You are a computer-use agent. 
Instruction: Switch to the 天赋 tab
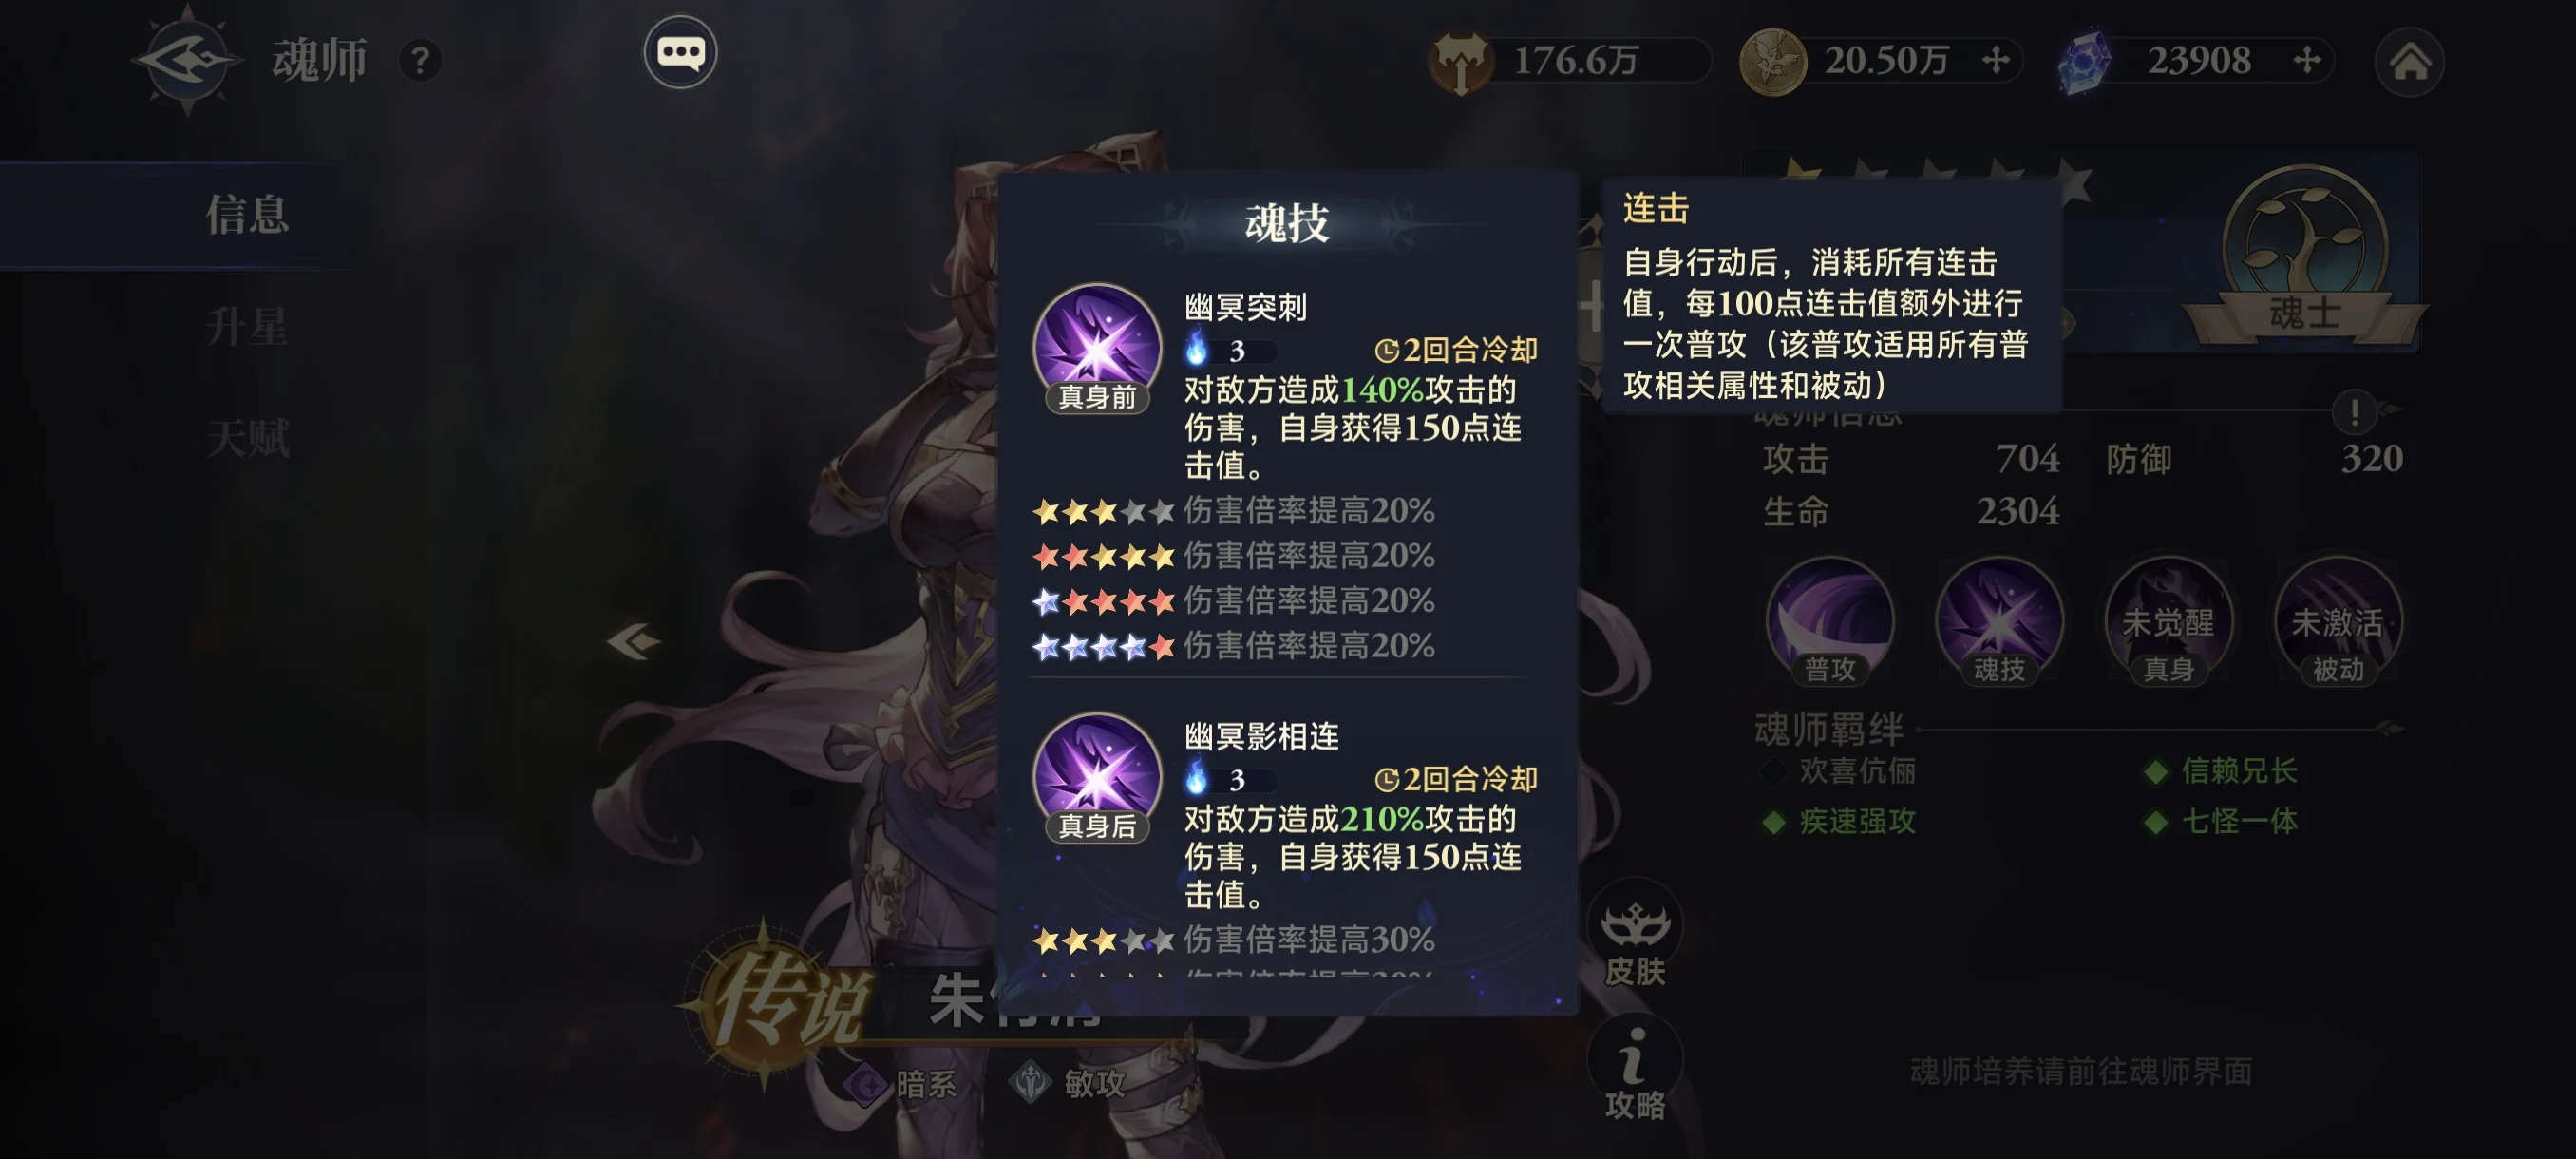click(x=247, y=438)
